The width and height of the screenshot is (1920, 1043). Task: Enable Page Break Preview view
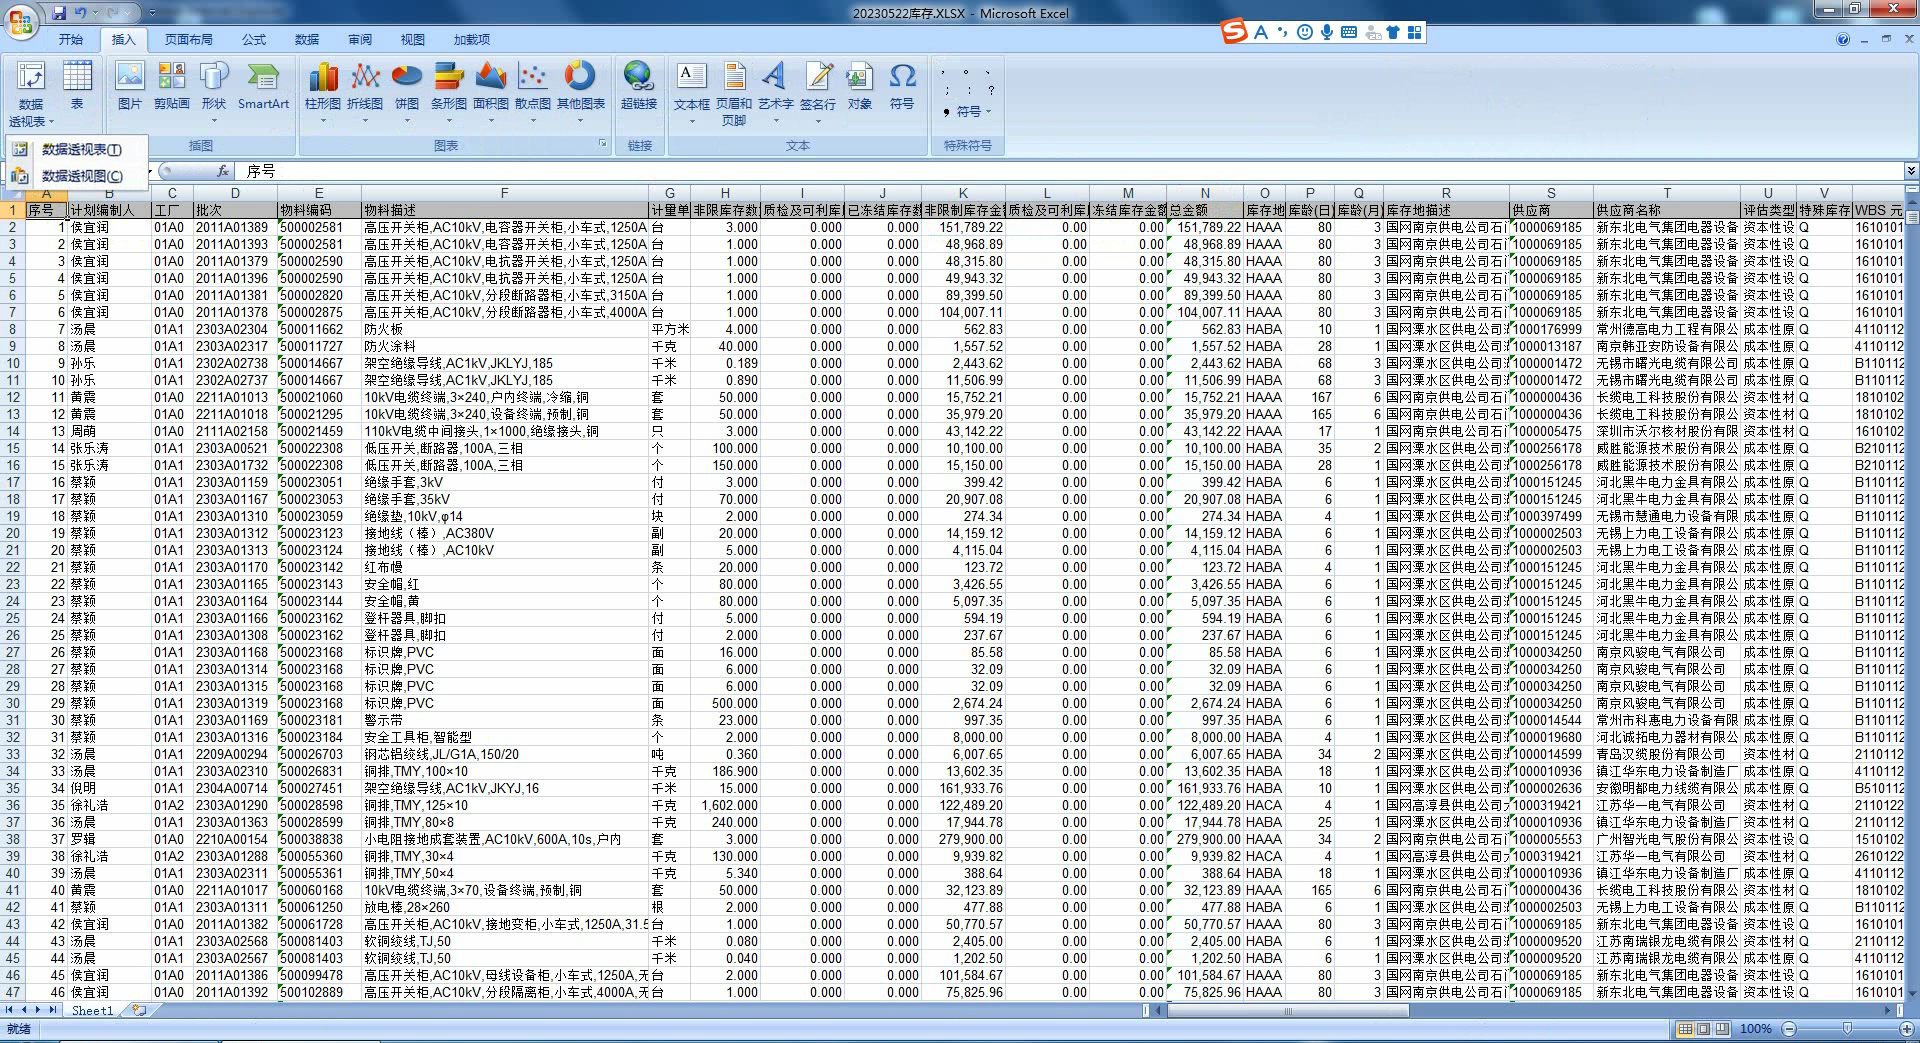point(1721,1028)
